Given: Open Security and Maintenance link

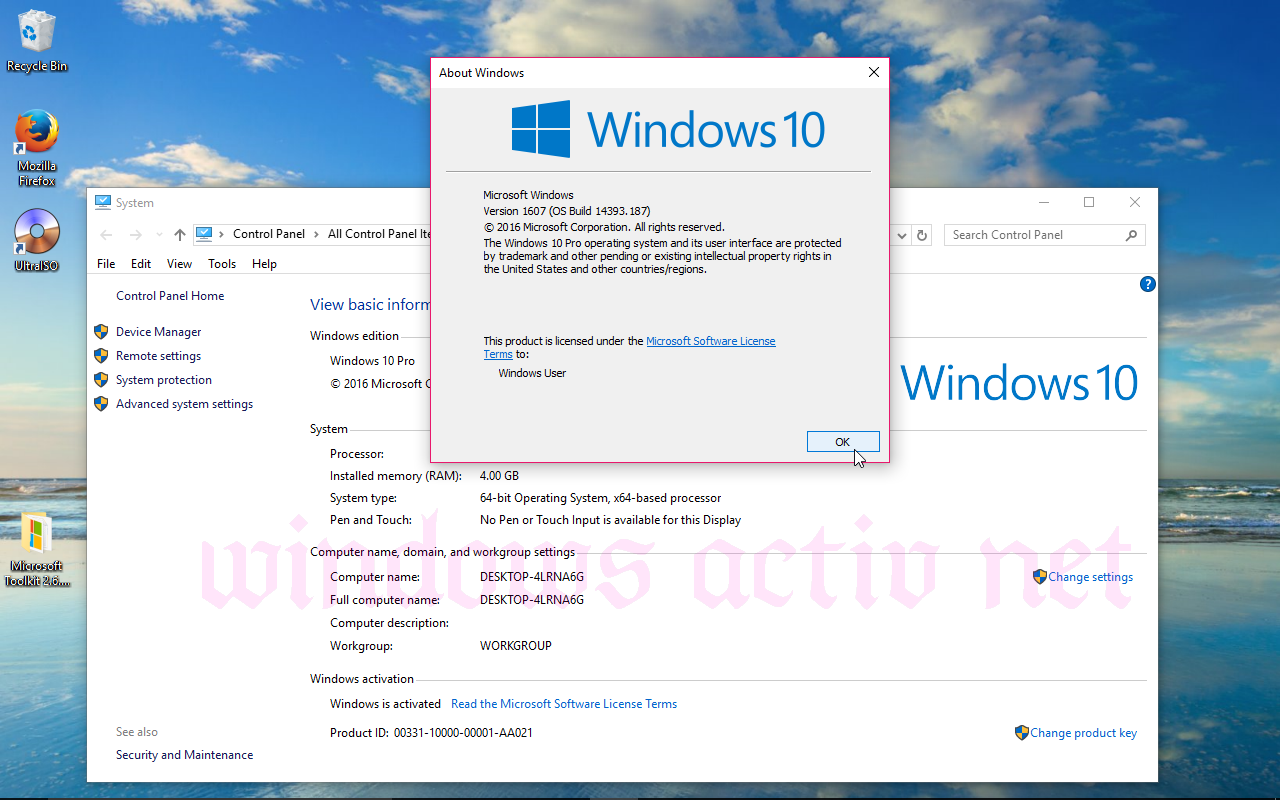Looking at the screenshot, I should pos(184,755).
